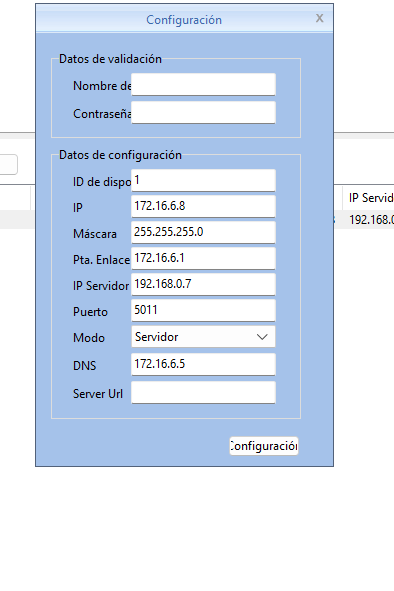
Task: Click the Datos de configuración group label
Action: point(120,155)
